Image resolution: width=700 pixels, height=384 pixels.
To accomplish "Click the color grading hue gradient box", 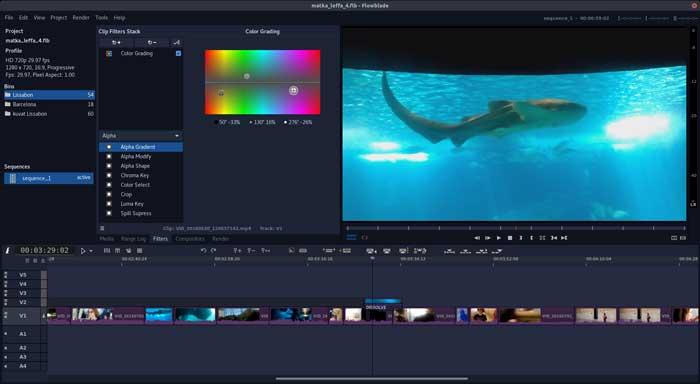I will (x=262, y=82).
